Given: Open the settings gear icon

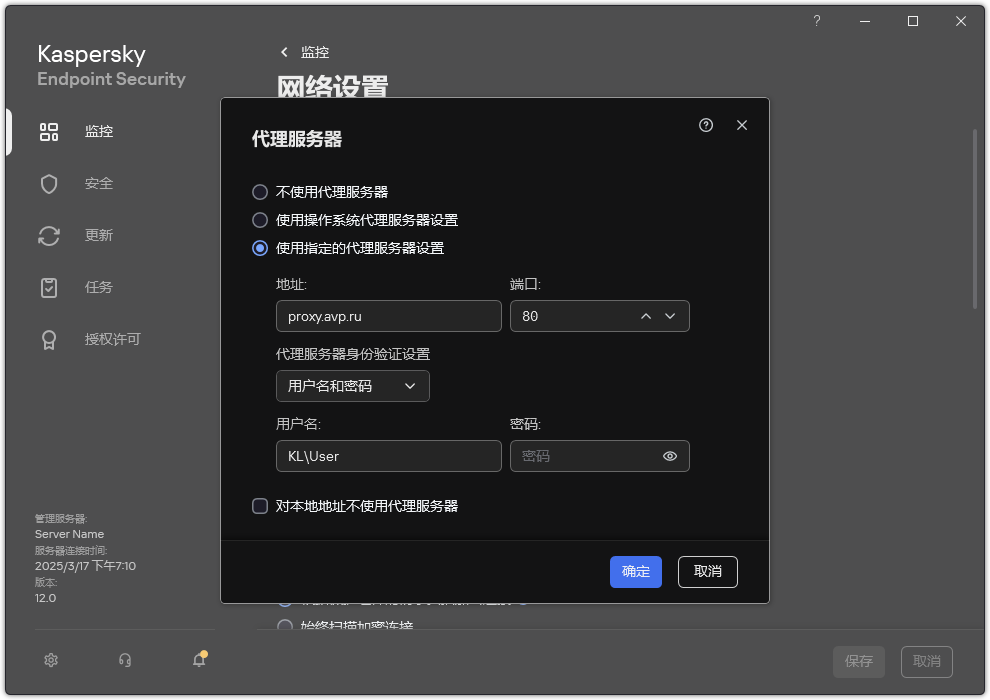Looking at the screenshot, I should [50, 660].
